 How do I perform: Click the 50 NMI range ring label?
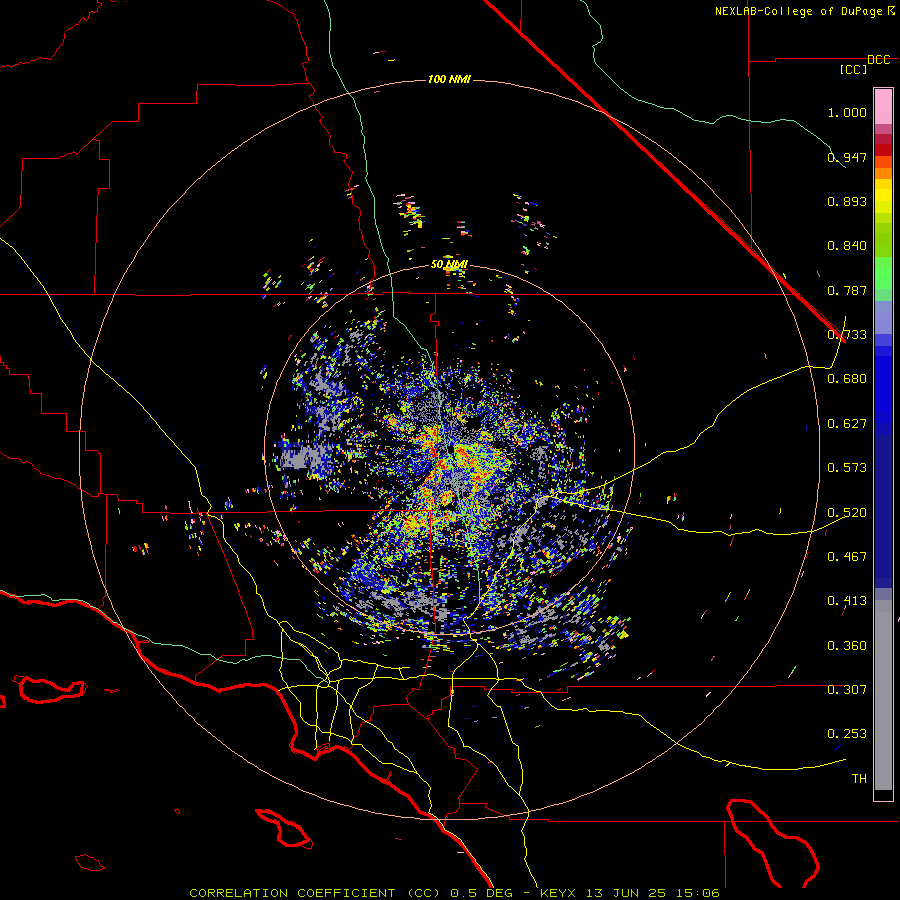pyautogui.click(x=449, y=265)
